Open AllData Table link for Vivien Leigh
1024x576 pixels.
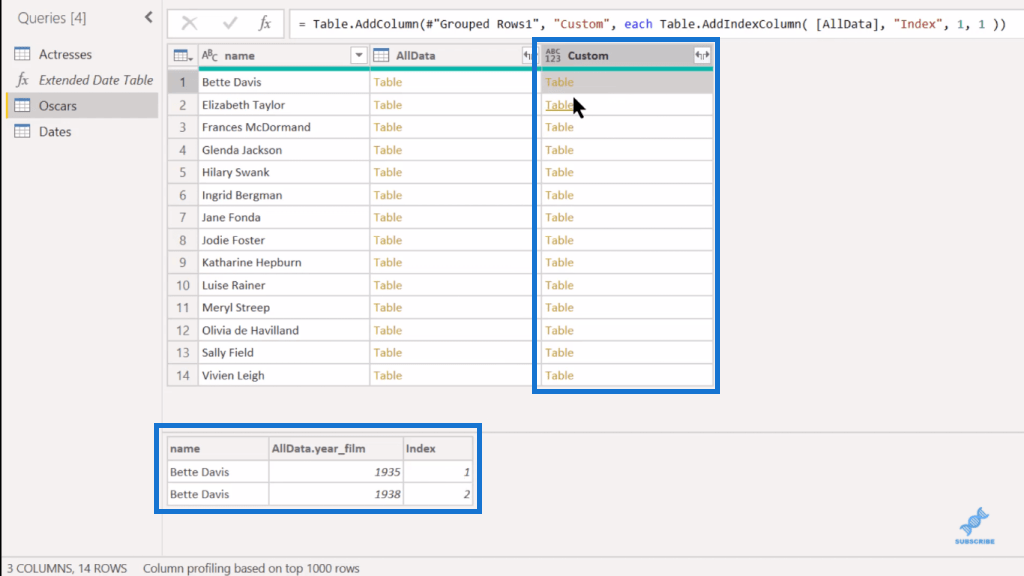388,376
